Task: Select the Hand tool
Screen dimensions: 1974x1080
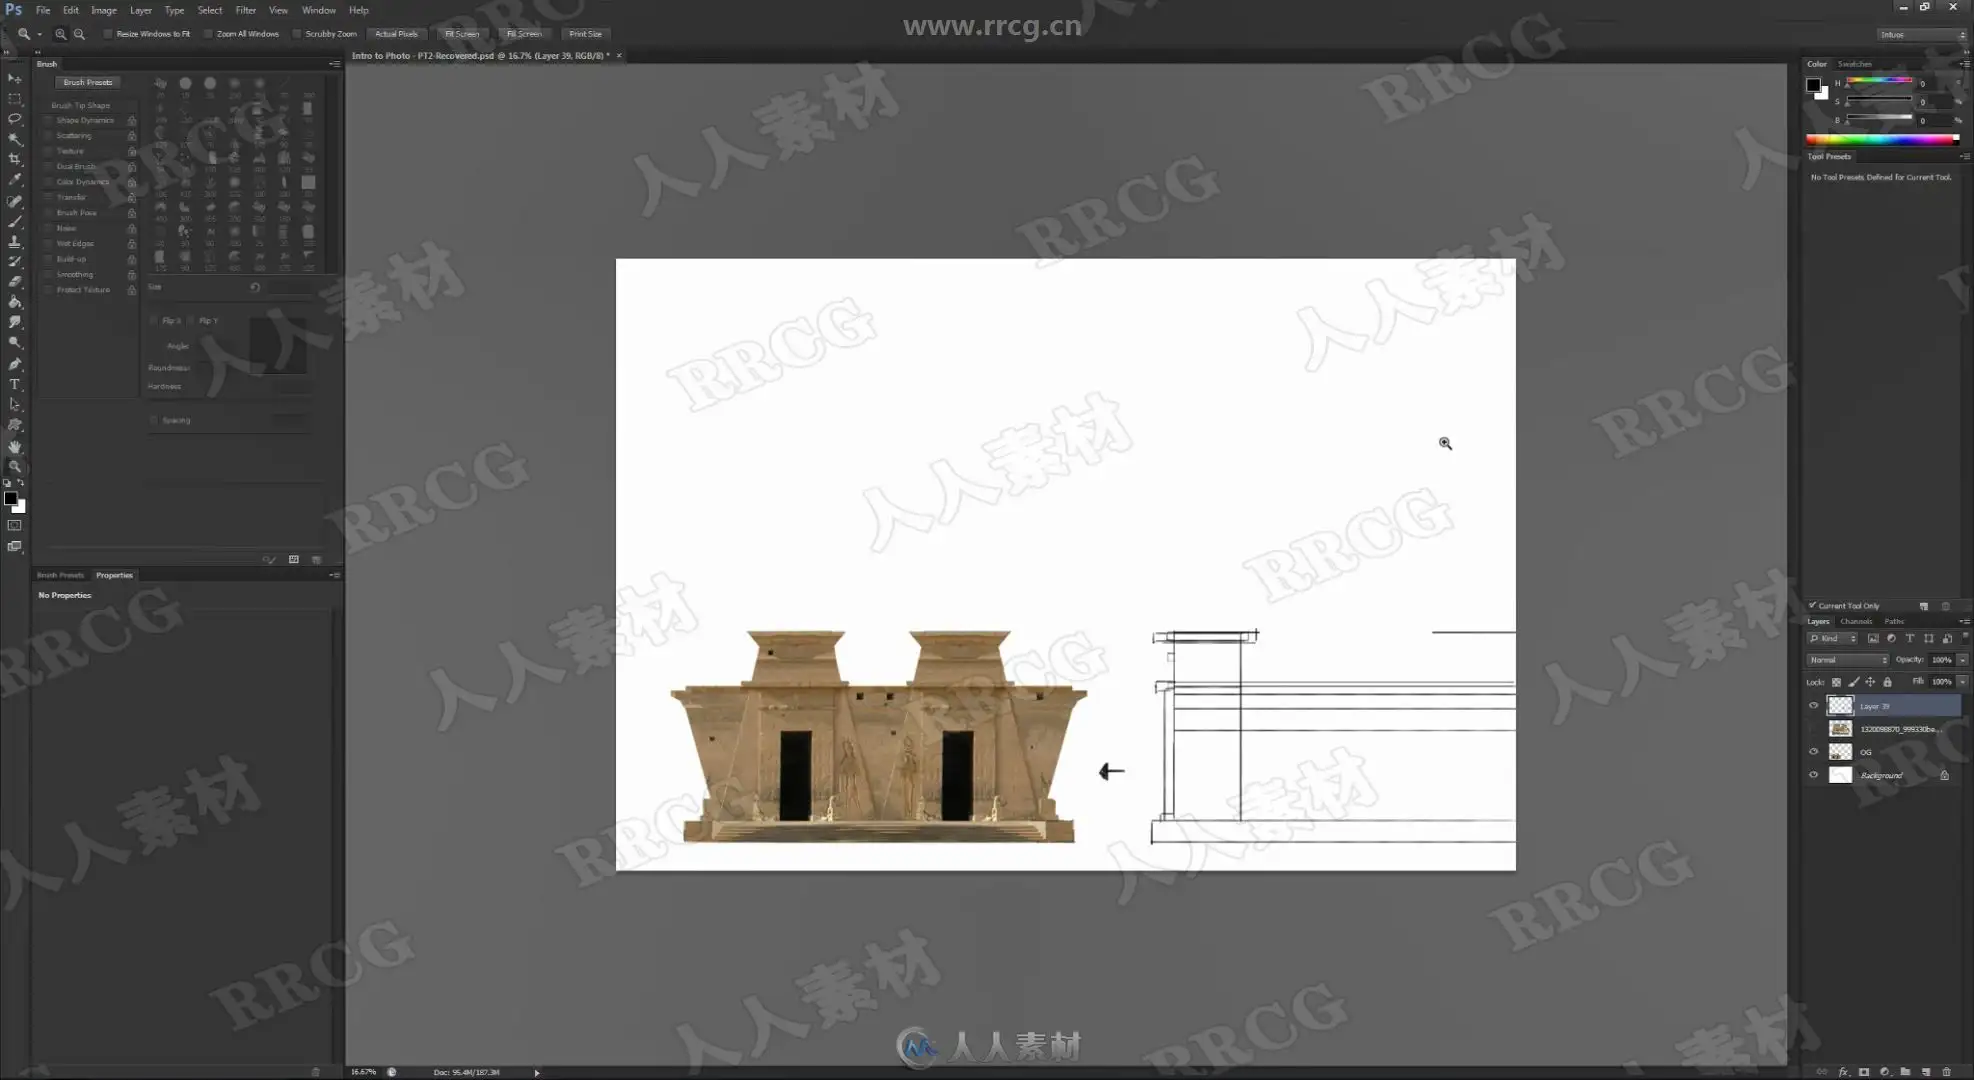Action: [x=14, y=446]
